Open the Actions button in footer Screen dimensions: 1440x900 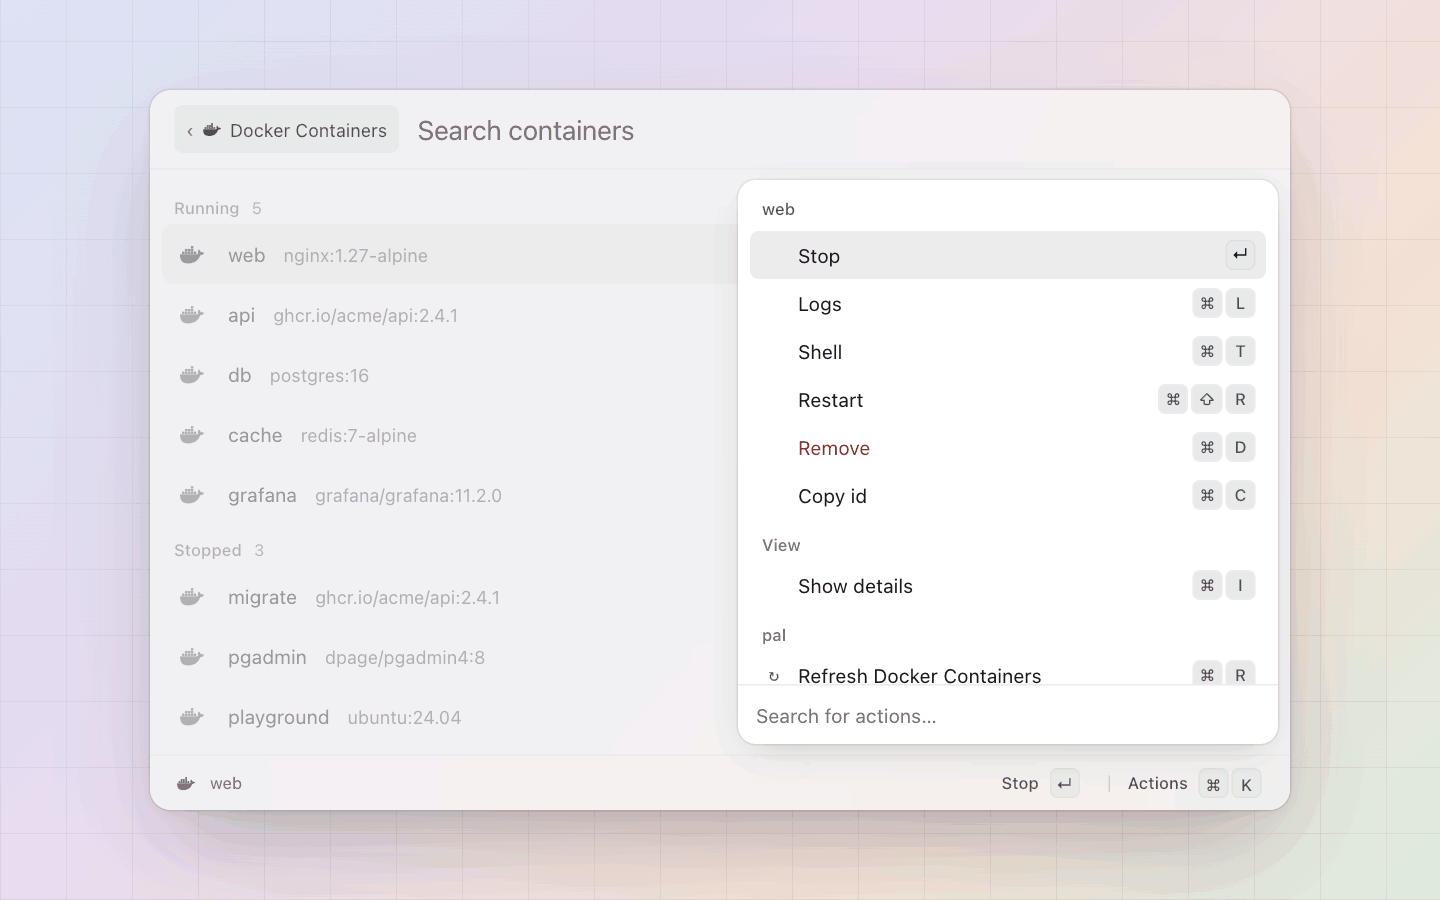1194,784
